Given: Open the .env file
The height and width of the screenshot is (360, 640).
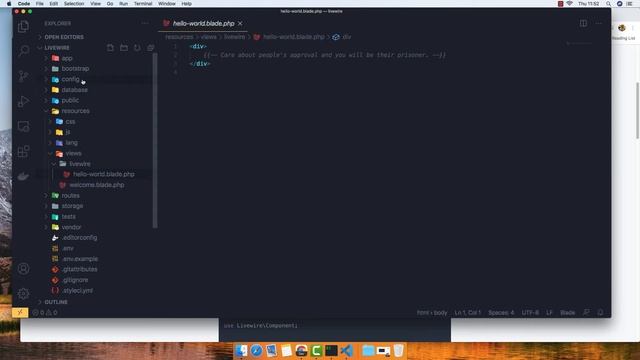Looking at the screenshot, I should pyautogui.click(x=68, y=248).
